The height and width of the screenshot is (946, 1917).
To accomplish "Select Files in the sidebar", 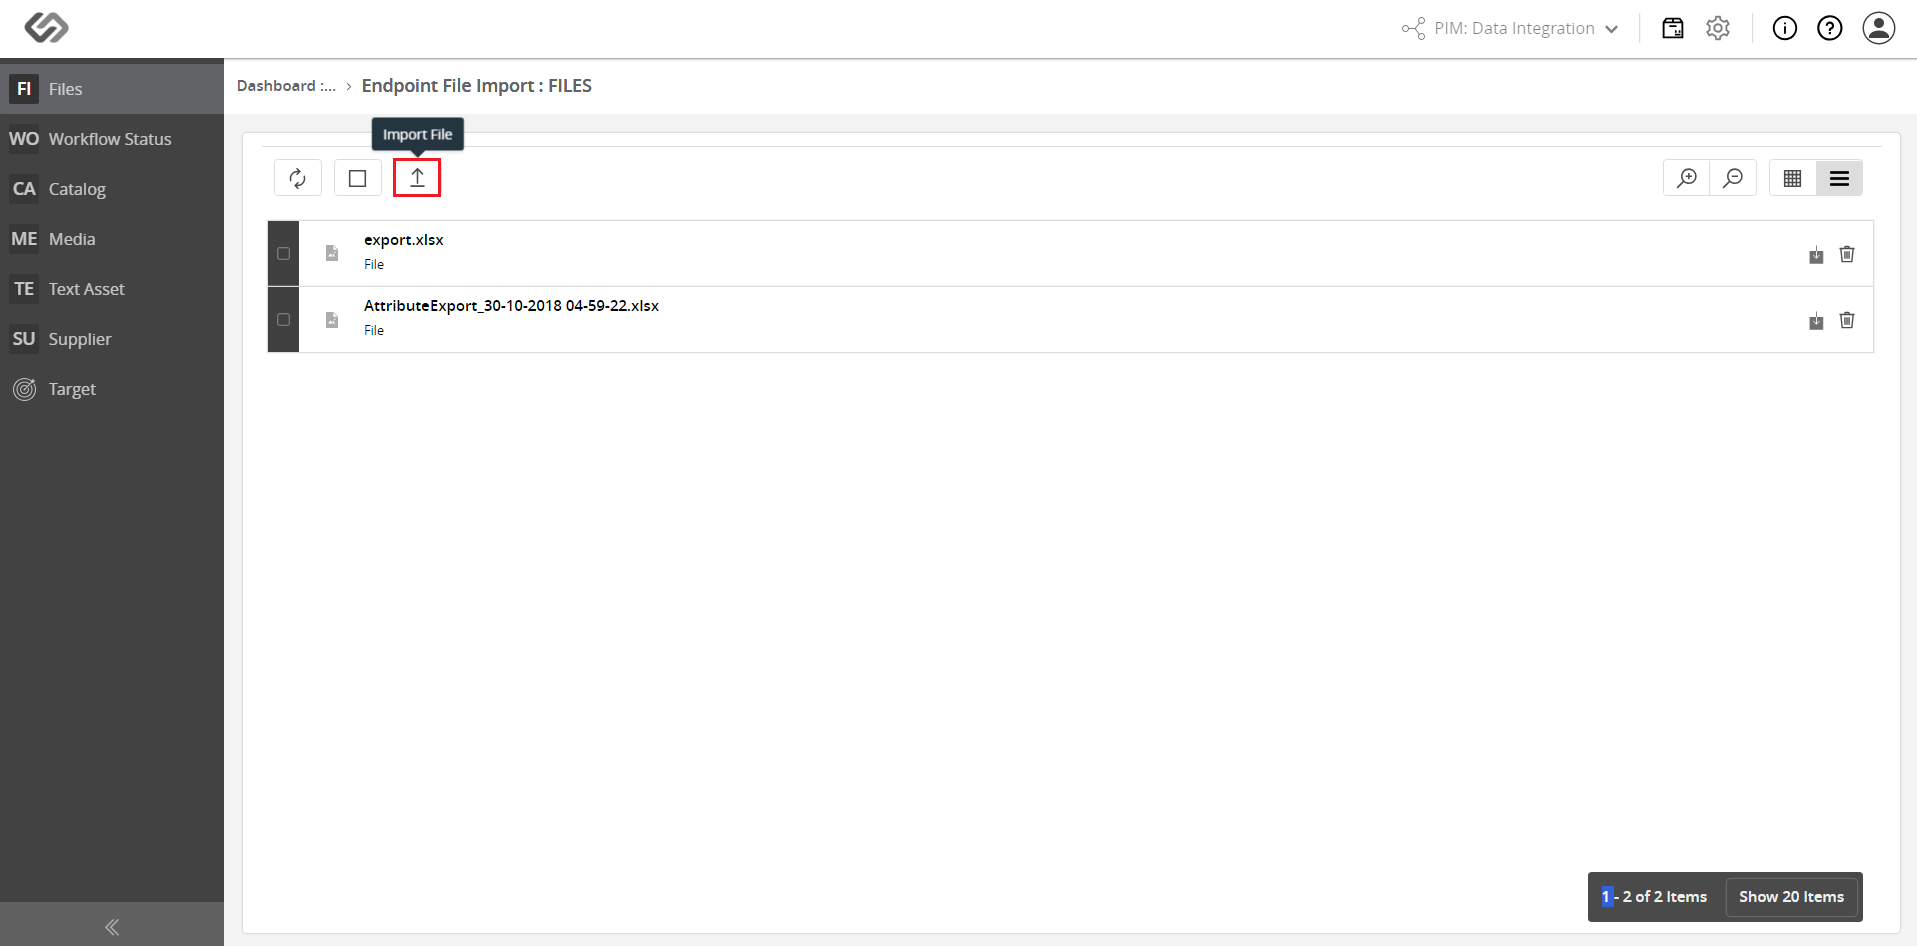I will coord(112,89).
